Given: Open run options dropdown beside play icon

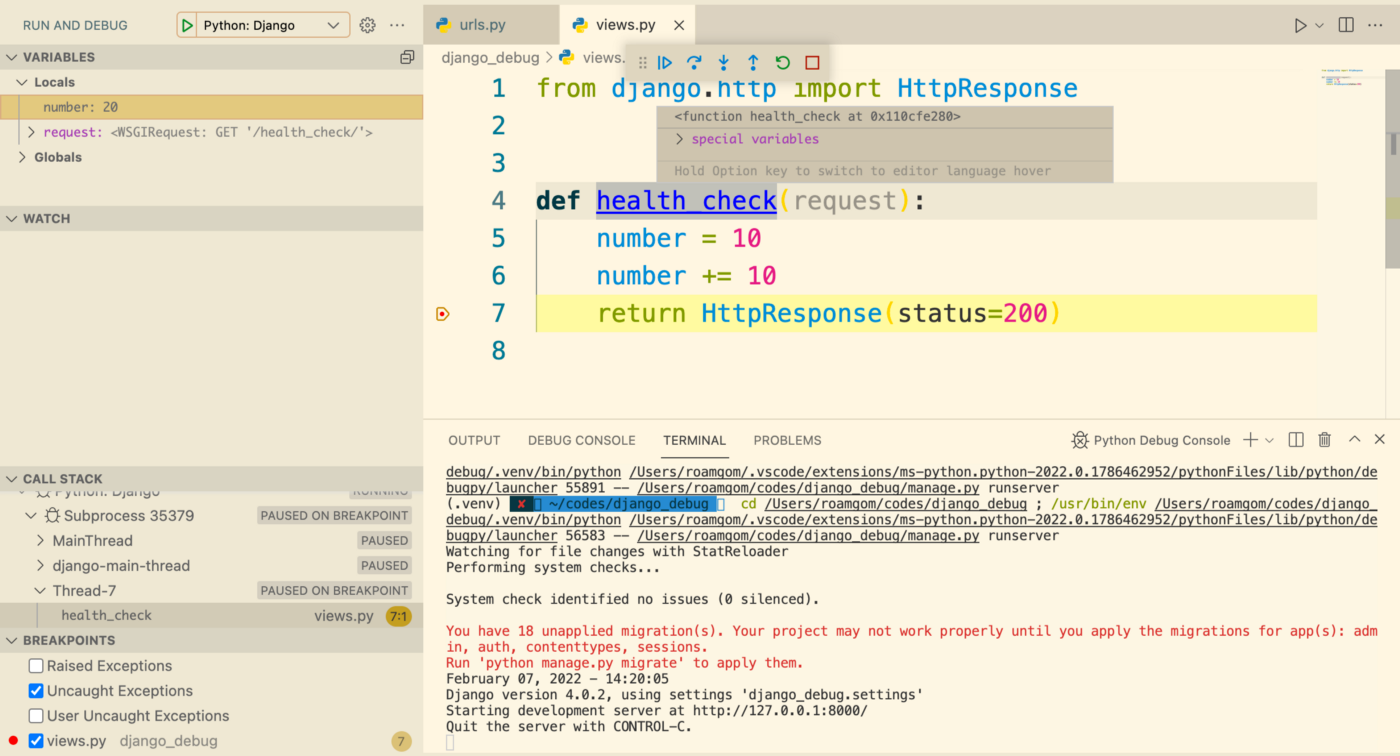Looking at the screenshot, I should [1319, 25].
